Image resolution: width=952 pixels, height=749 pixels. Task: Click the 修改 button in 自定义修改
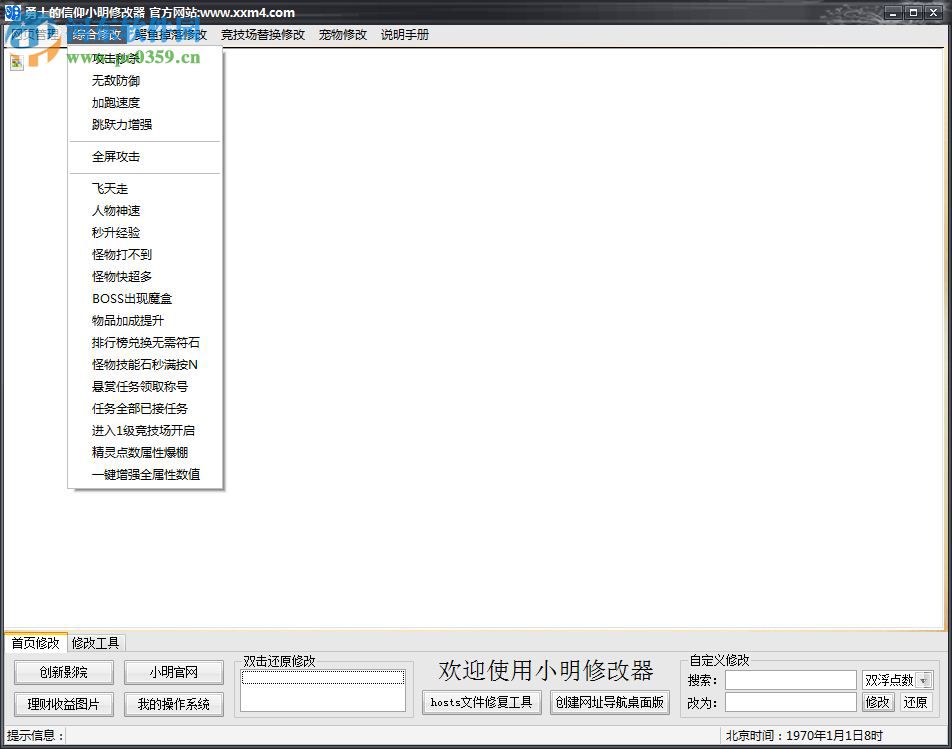878,702
